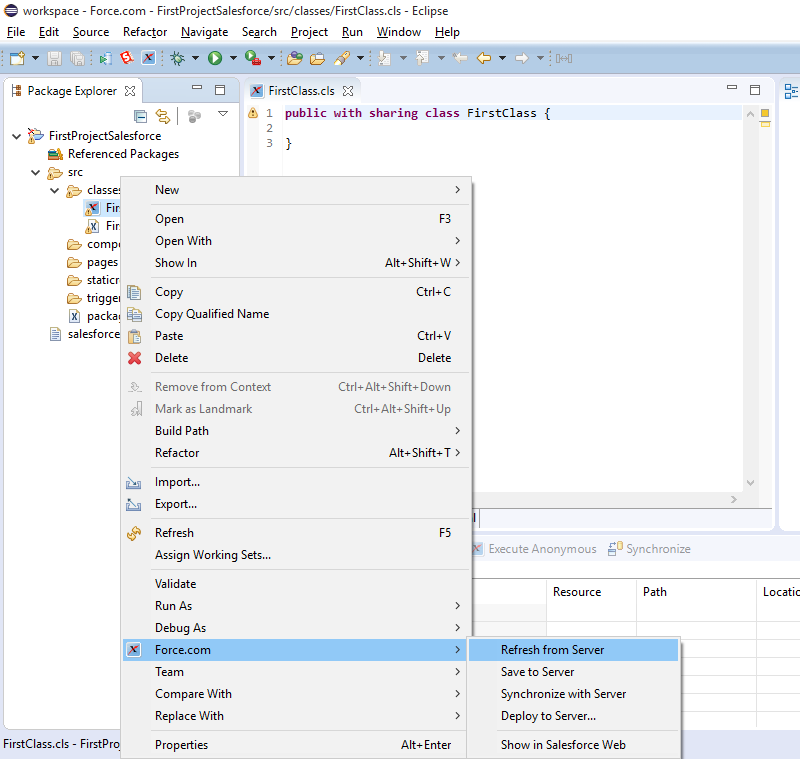The width and height of the screenshot is (800, 759).
Task: Toggle Link with Editor in Package Explorer
Action: 163,116
